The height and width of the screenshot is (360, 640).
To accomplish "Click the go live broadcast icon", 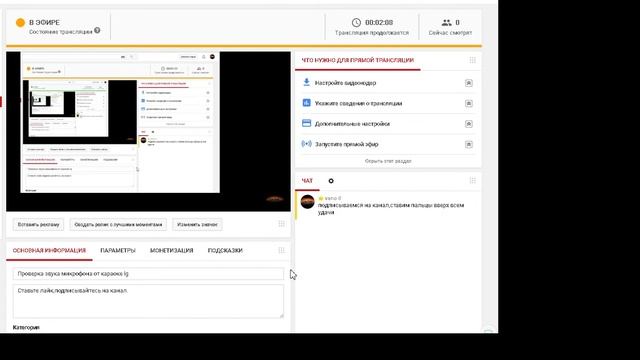I will pyautogui.click(x=307, y=144).
